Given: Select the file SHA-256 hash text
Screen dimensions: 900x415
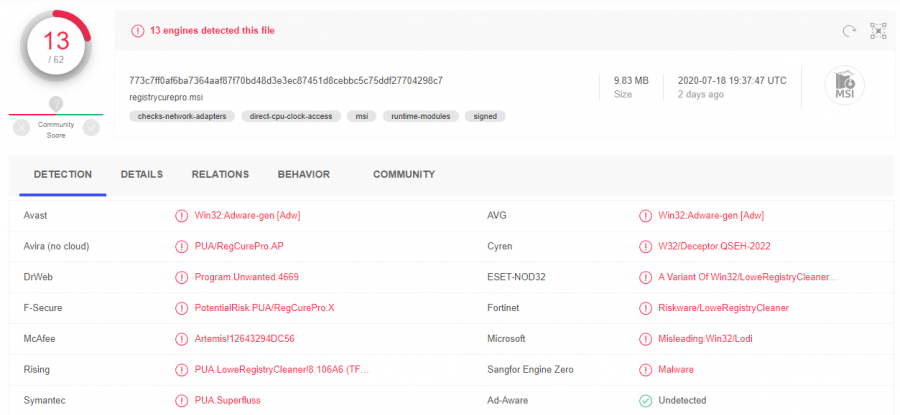Looking at the screenshot, I should (x=286, y=80).
